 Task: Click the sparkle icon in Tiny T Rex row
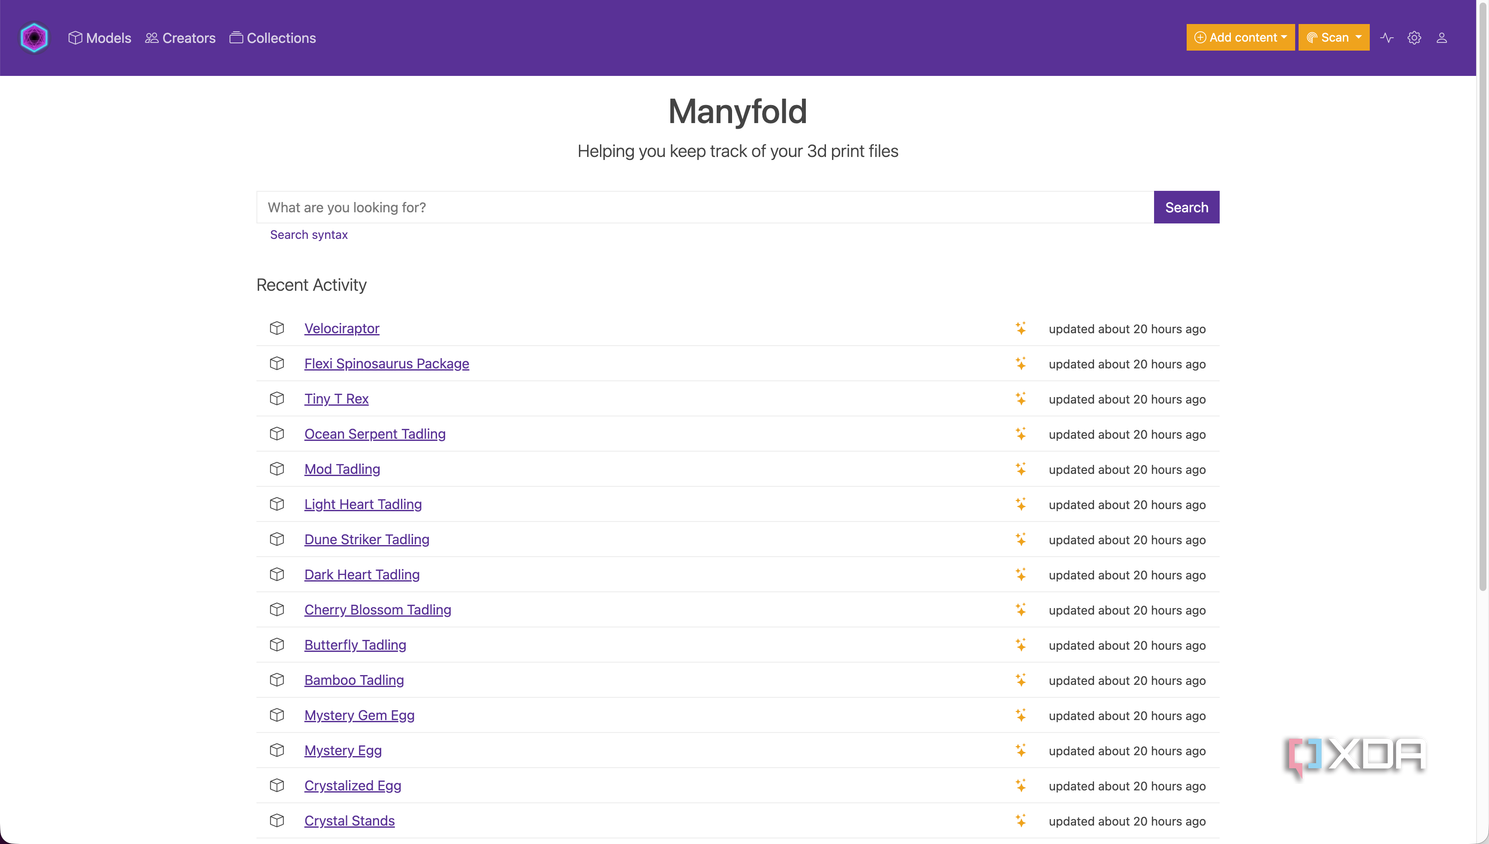coord(1021,398)
